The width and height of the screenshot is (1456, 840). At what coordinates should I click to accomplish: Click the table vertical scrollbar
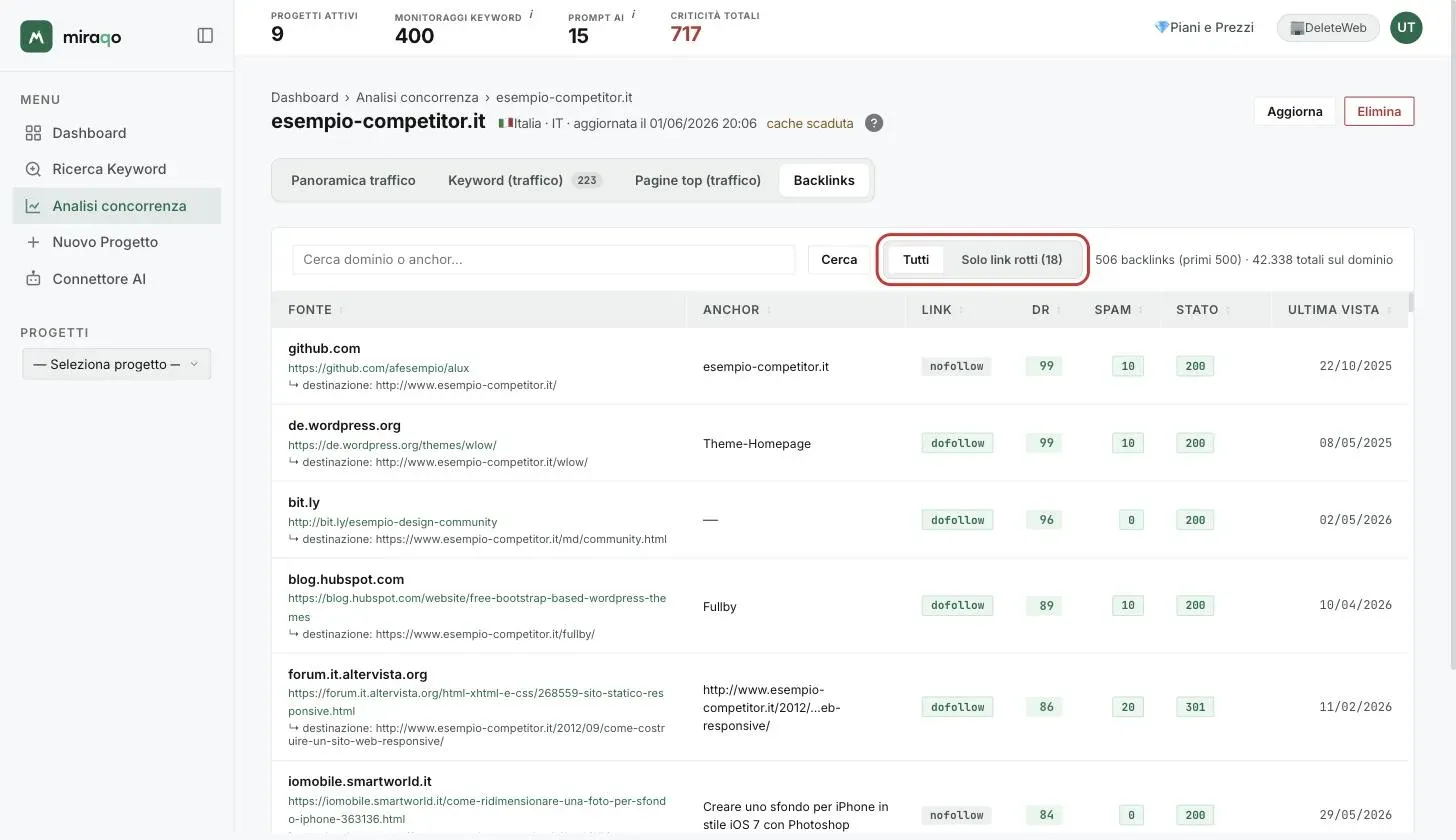(x=1411, y=302)
